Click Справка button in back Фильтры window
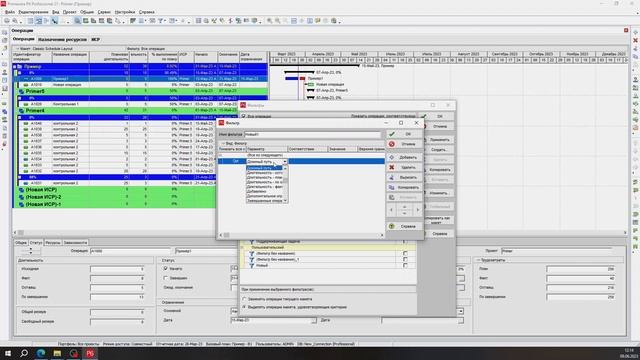 point(439,234)
